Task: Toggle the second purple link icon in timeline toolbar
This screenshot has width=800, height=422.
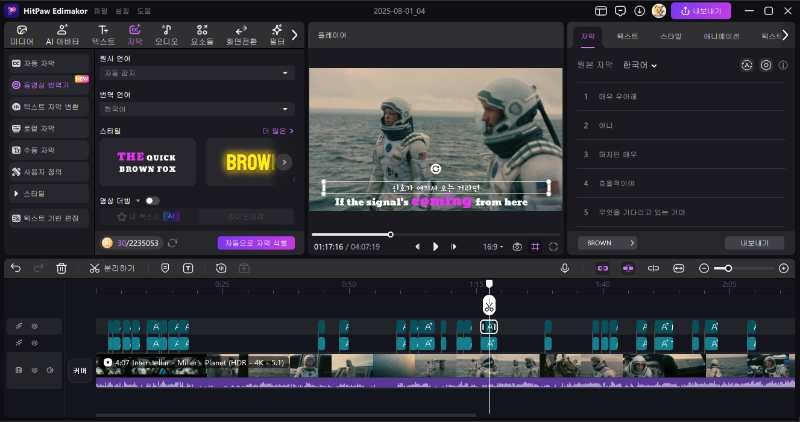Action: [628, 268]
